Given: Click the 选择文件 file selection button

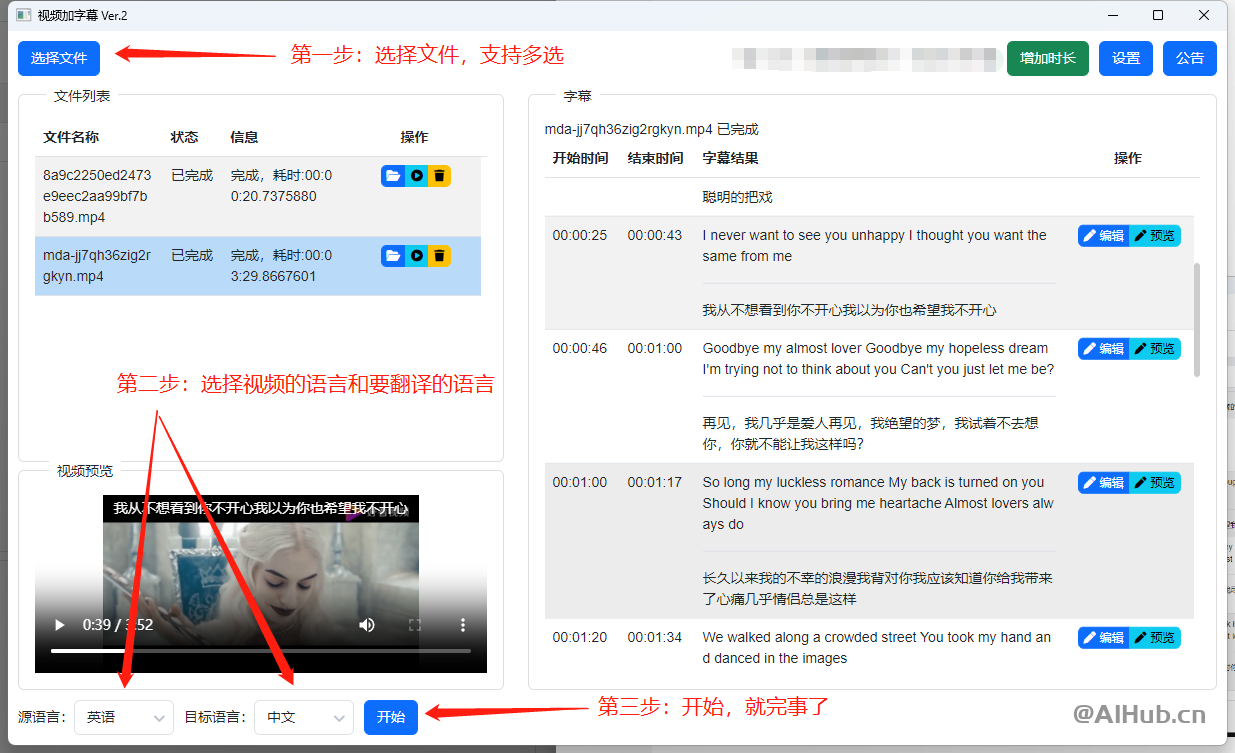Looking at the screenshot, I should pos(58,58).
